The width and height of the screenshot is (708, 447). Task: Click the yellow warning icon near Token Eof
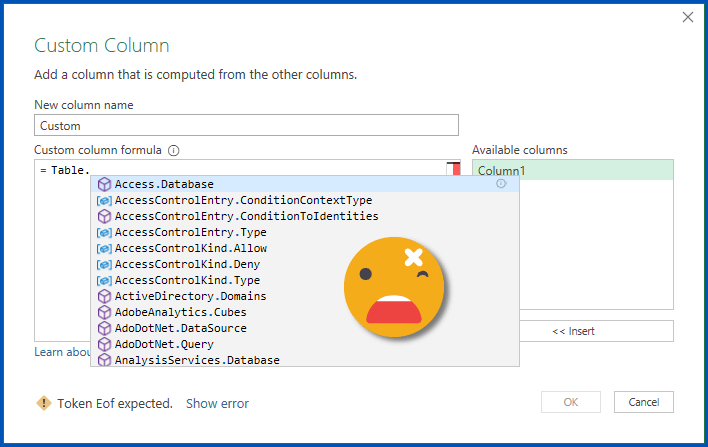[43, 403]
